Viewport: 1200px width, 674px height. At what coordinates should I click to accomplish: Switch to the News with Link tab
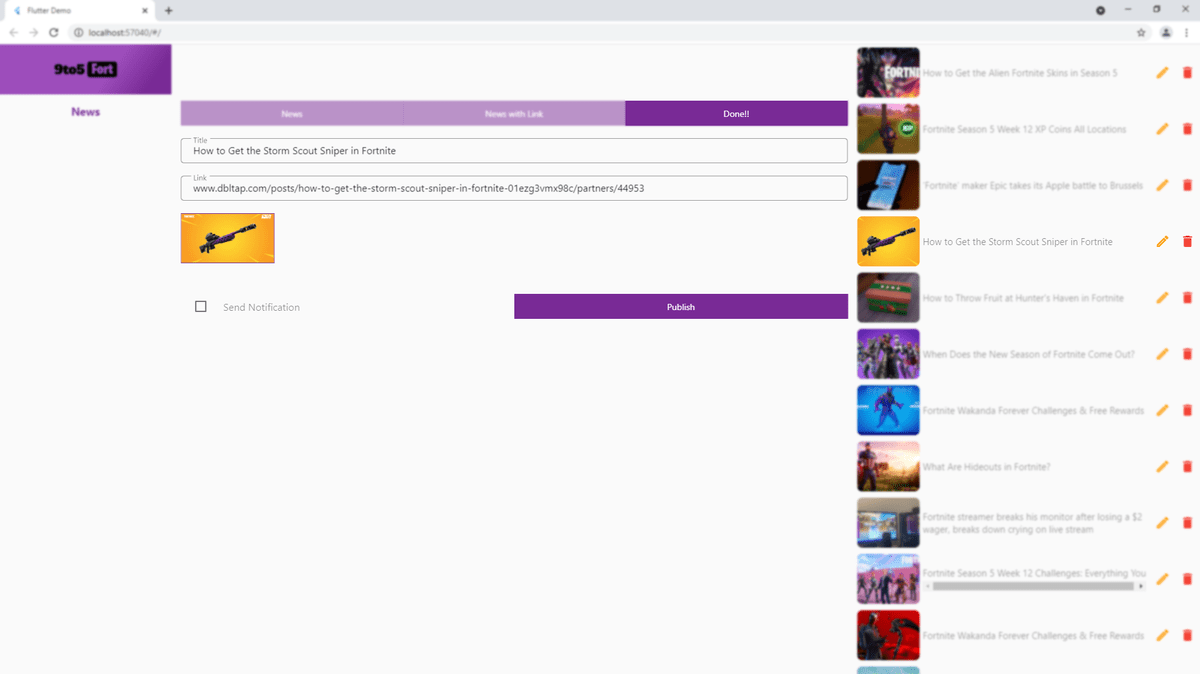pyautogui.click(x=513, y=113)
